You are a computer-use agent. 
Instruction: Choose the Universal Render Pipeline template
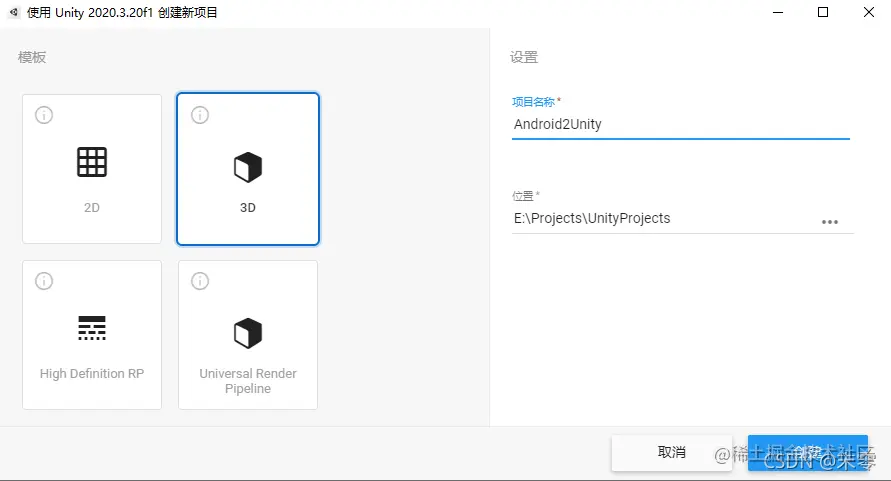pos(248,335)
